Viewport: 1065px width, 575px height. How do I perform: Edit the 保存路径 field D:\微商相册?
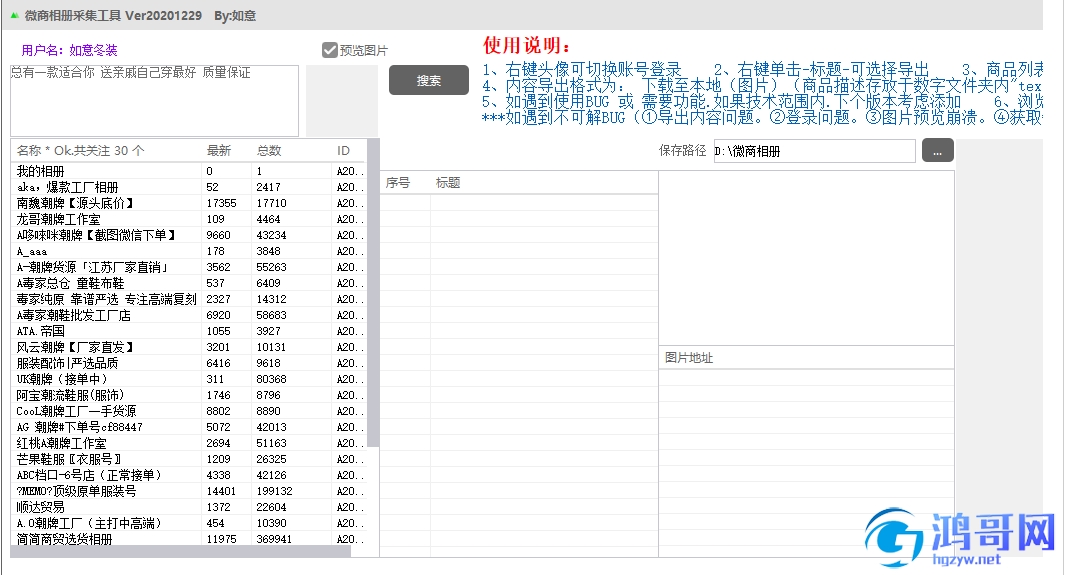[814, 151]
